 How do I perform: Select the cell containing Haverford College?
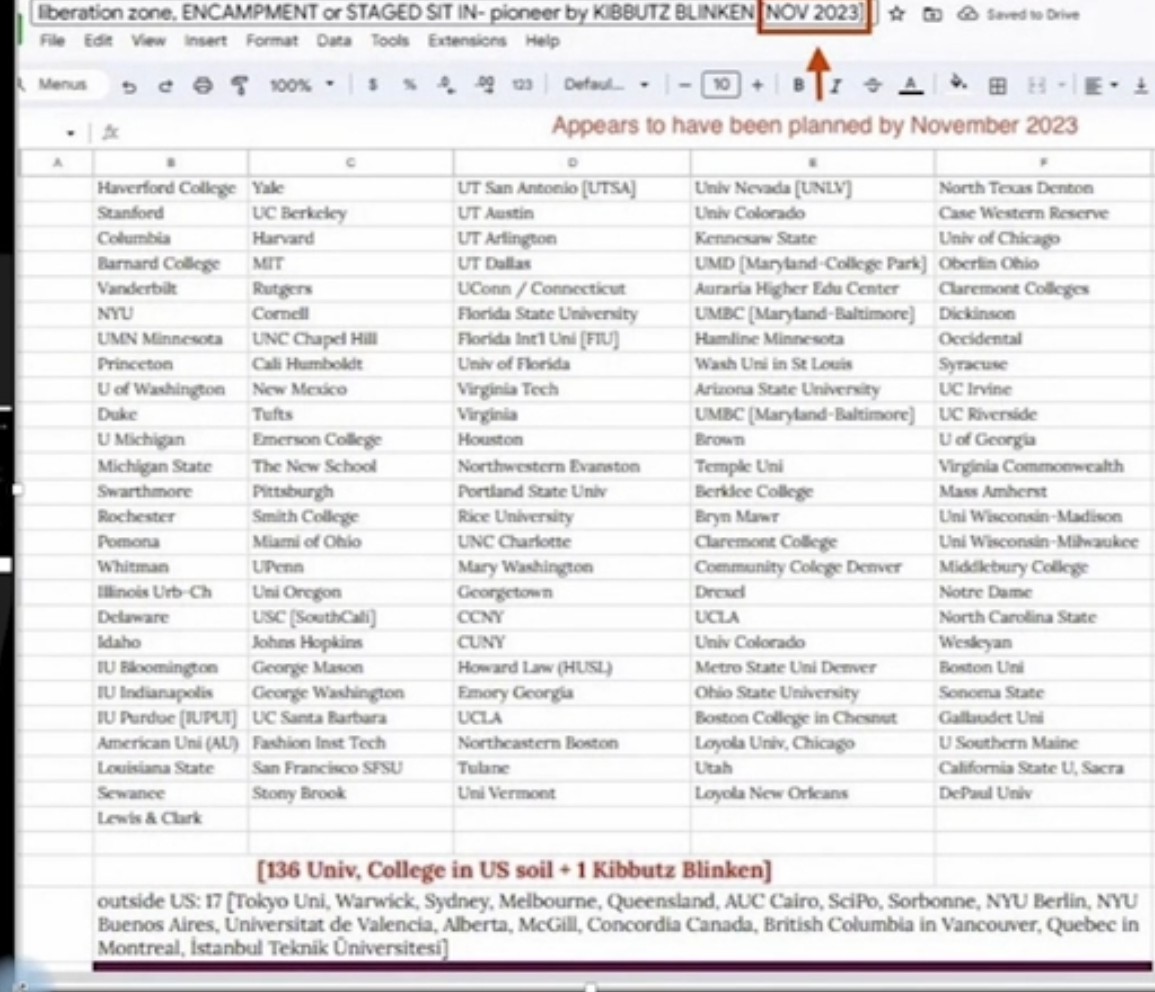pos(171,188)
